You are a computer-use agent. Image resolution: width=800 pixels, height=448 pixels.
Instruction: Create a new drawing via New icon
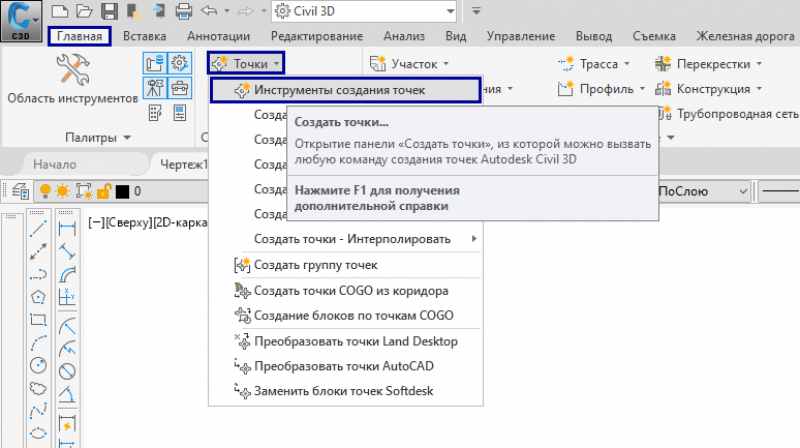click(x=60, y=11)
